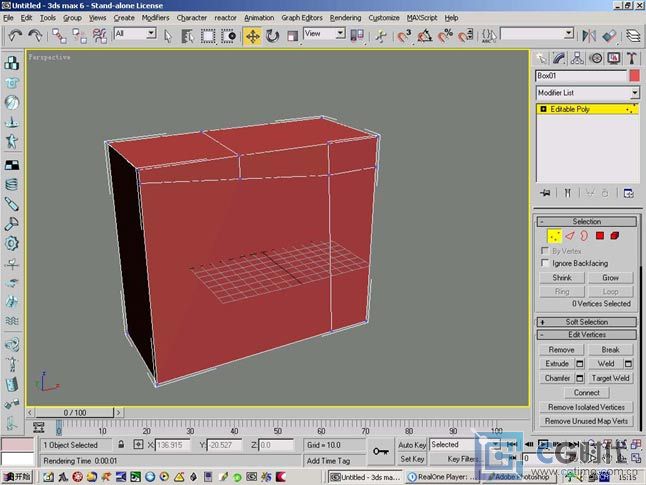This screenshot has height=485, width=646.
Task: Click the Connect button in Edit Vertices
Action: [x=587, y=392]
